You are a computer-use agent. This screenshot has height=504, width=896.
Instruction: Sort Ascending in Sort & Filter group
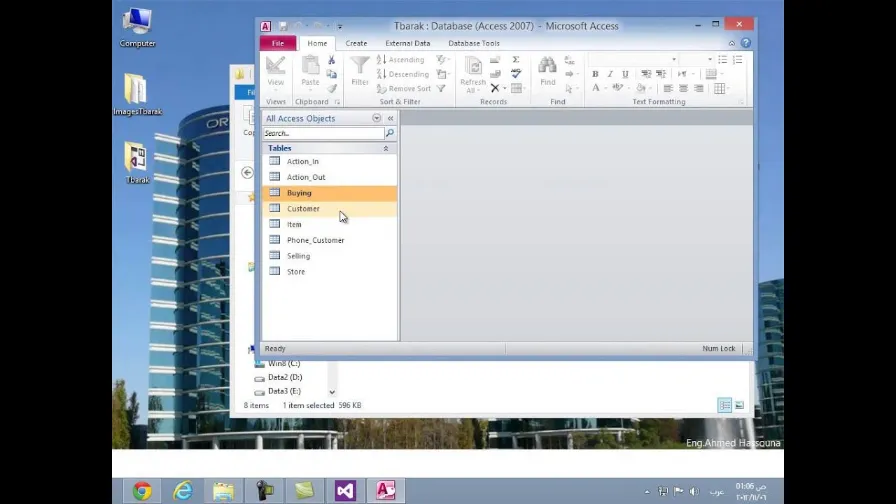click(401, 59)
